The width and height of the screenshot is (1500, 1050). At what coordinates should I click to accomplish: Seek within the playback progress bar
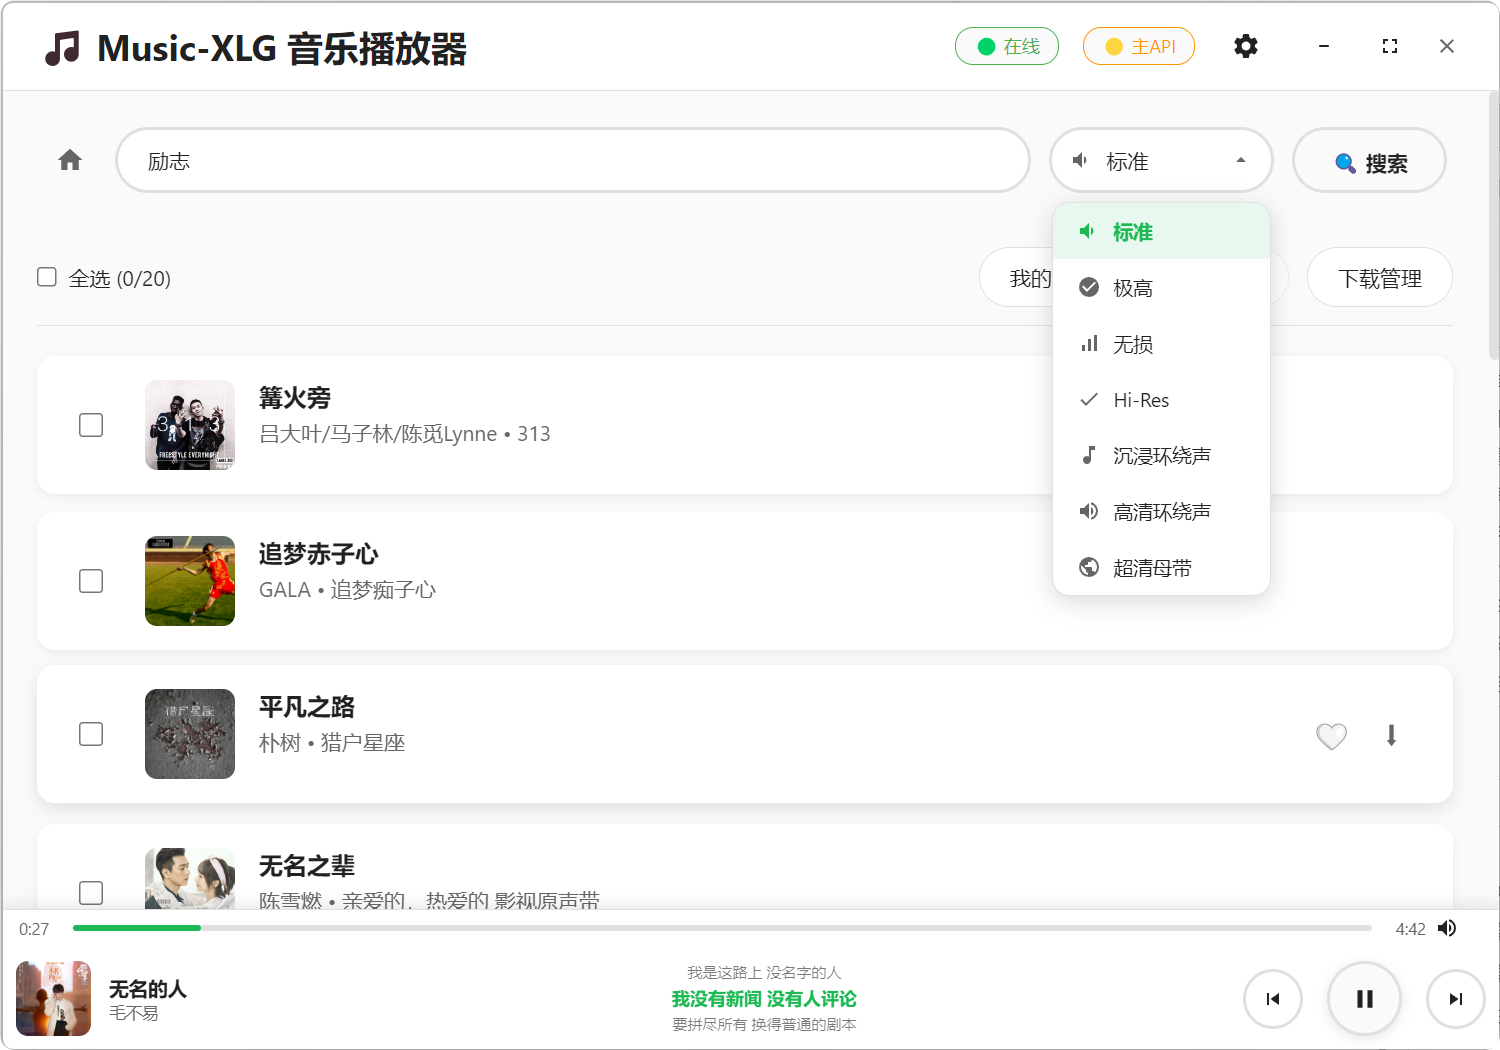pyautogui.click(x=720, y=928)
